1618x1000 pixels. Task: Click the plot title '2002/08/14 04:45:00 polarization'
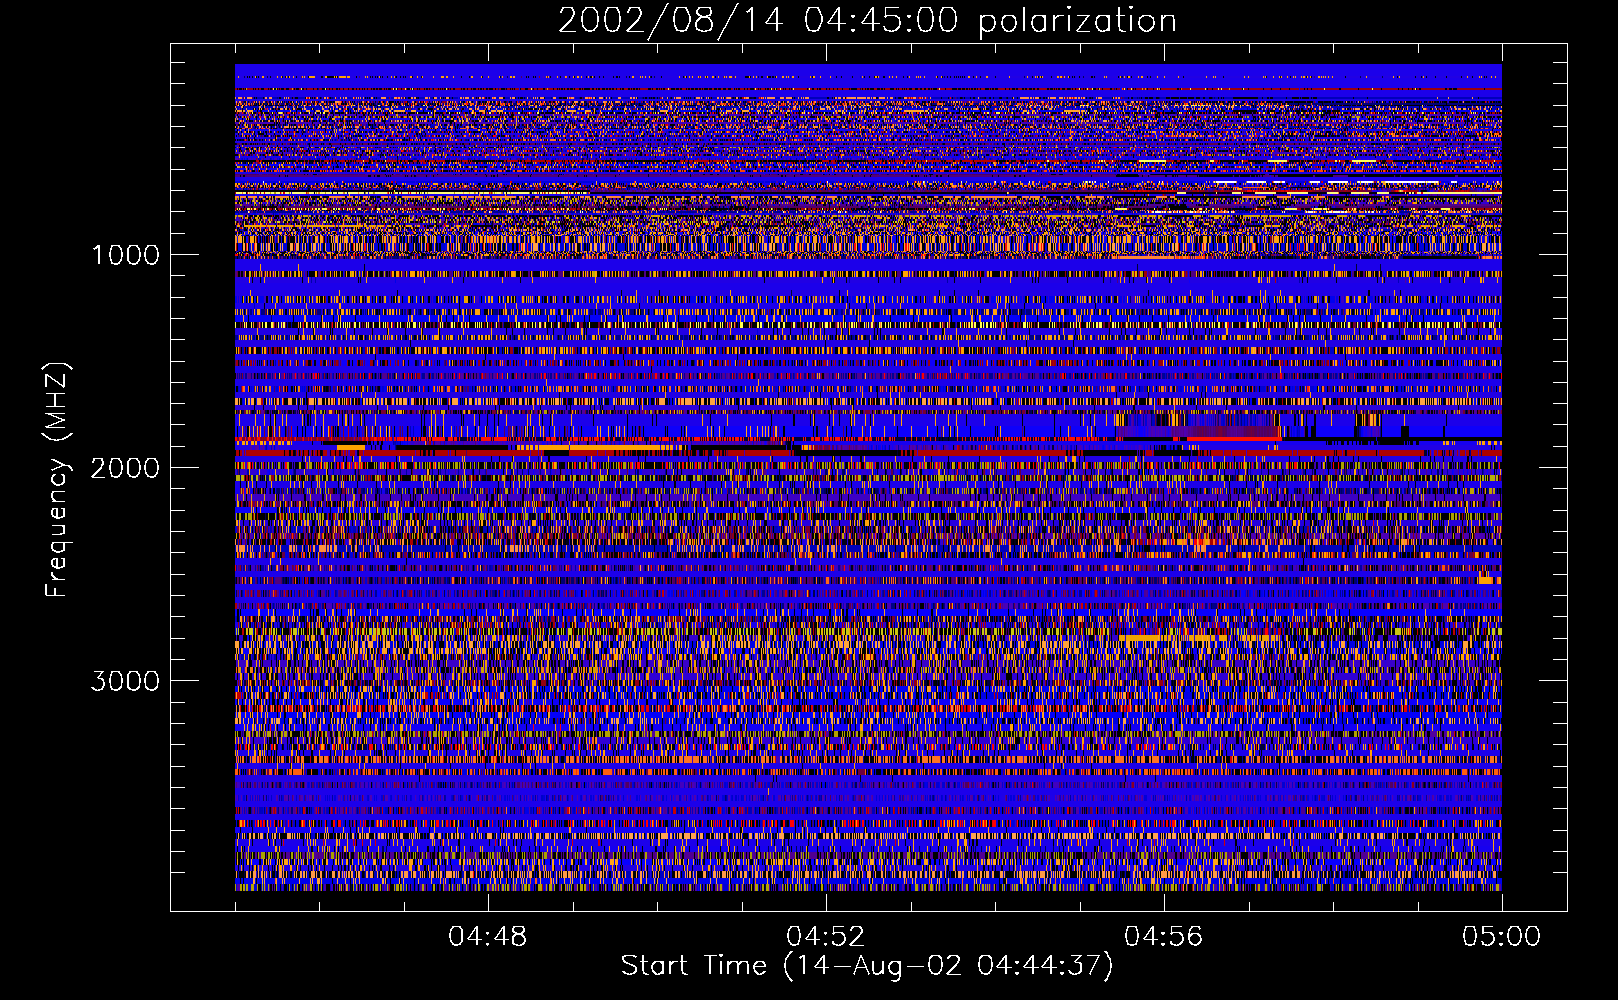pyautogui.click(x=867, y=21)
